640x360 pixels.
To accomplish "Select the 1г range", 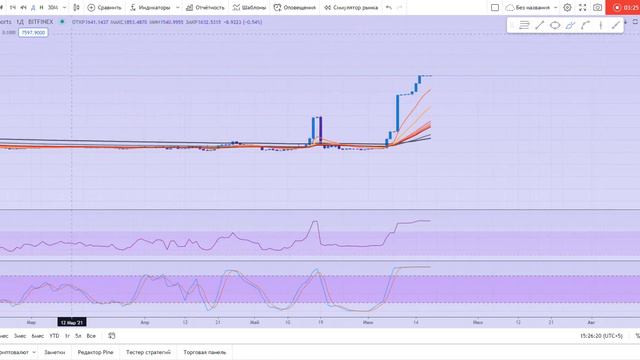I will [x=67, y=336].
